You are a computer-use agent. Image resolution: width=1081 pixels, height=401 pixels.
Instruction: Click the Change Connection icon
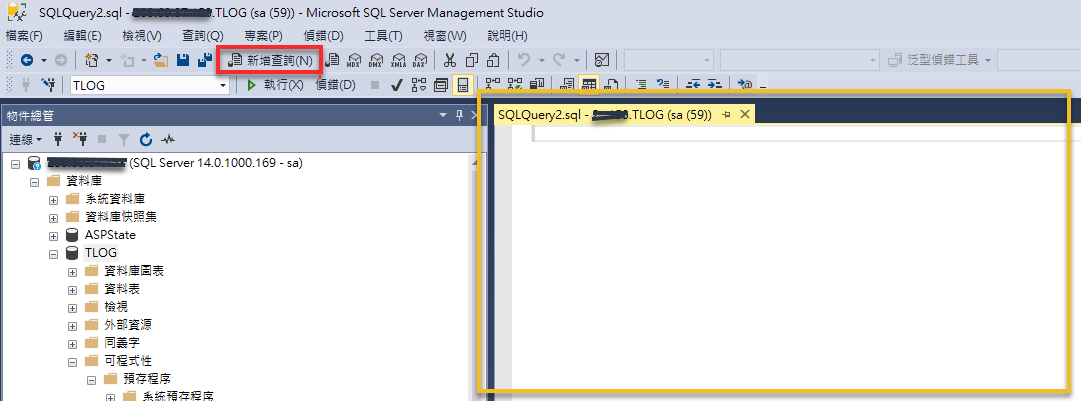click(x=48, y=85)
